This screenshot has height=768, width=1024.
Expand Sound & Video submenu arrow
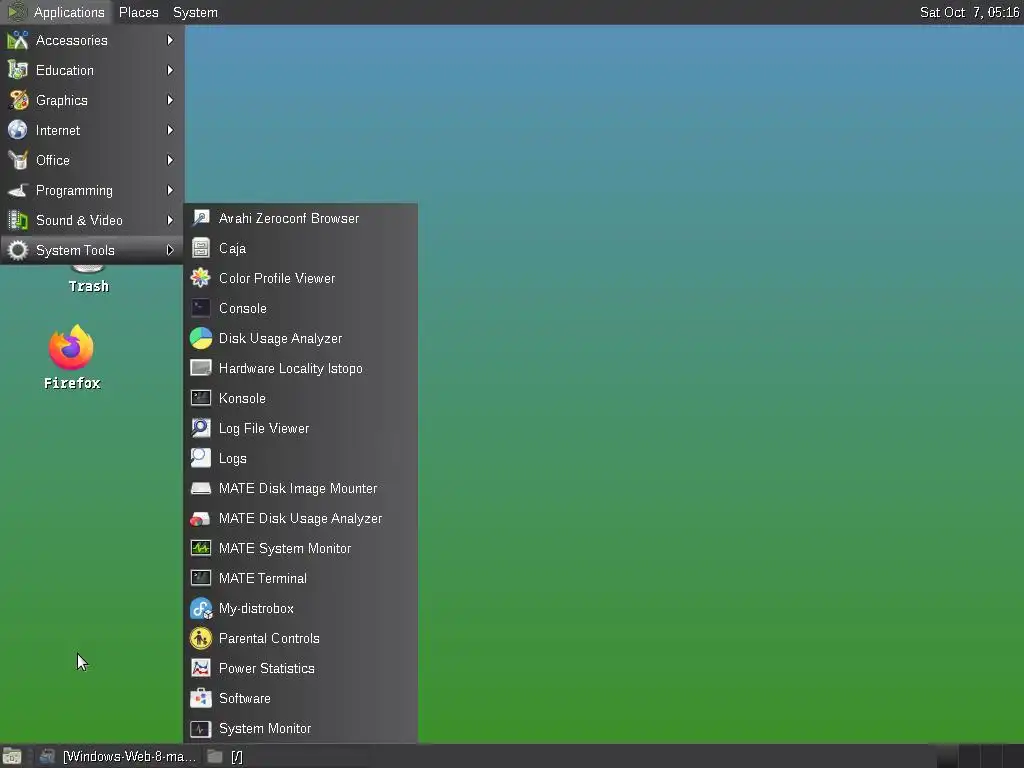(170, 221)
